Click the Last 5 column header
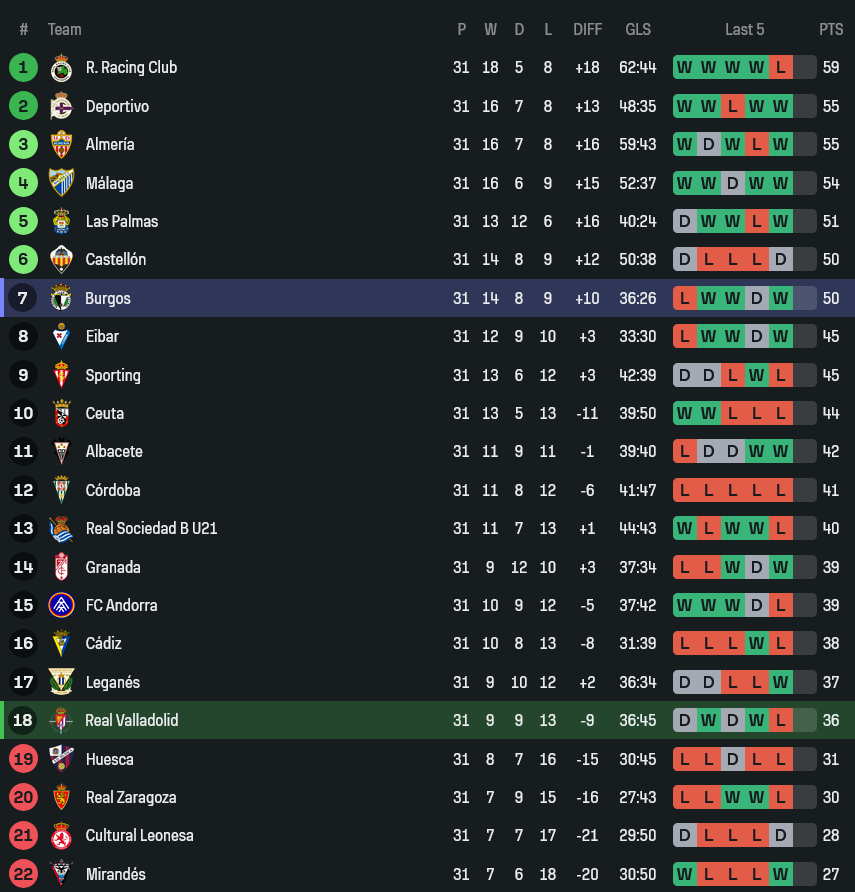The height and width of the screenshot is (892, 855). (744, 29)
